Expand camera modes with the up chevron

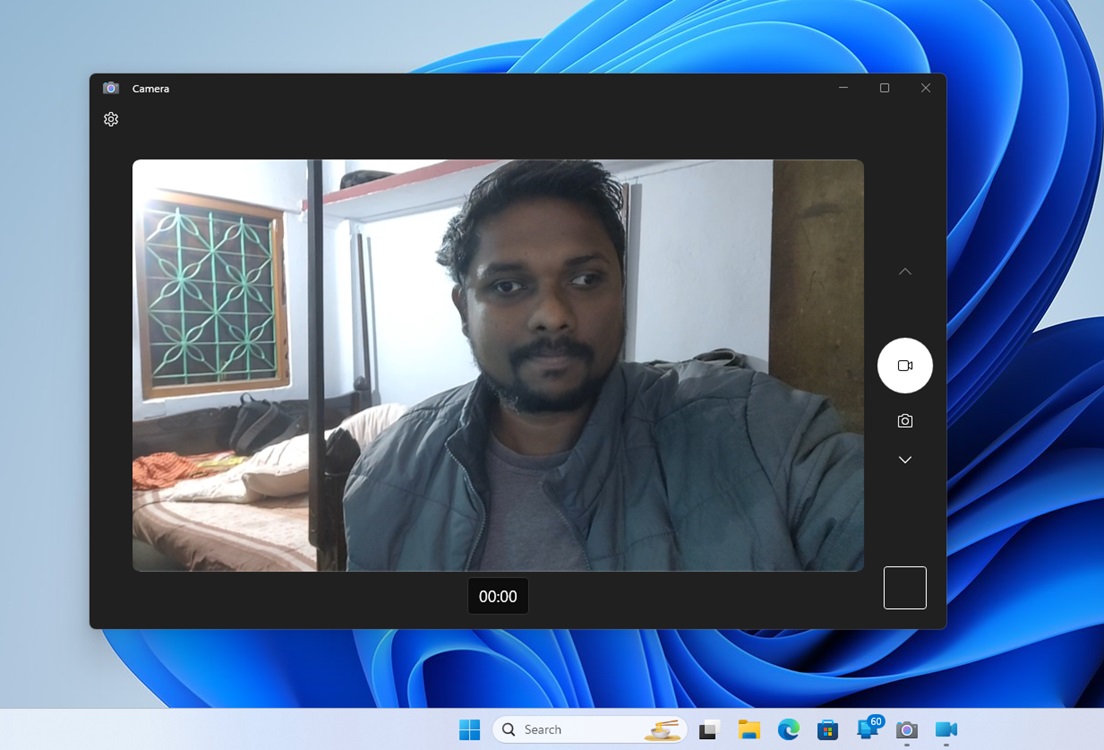[x=904, y=271]
